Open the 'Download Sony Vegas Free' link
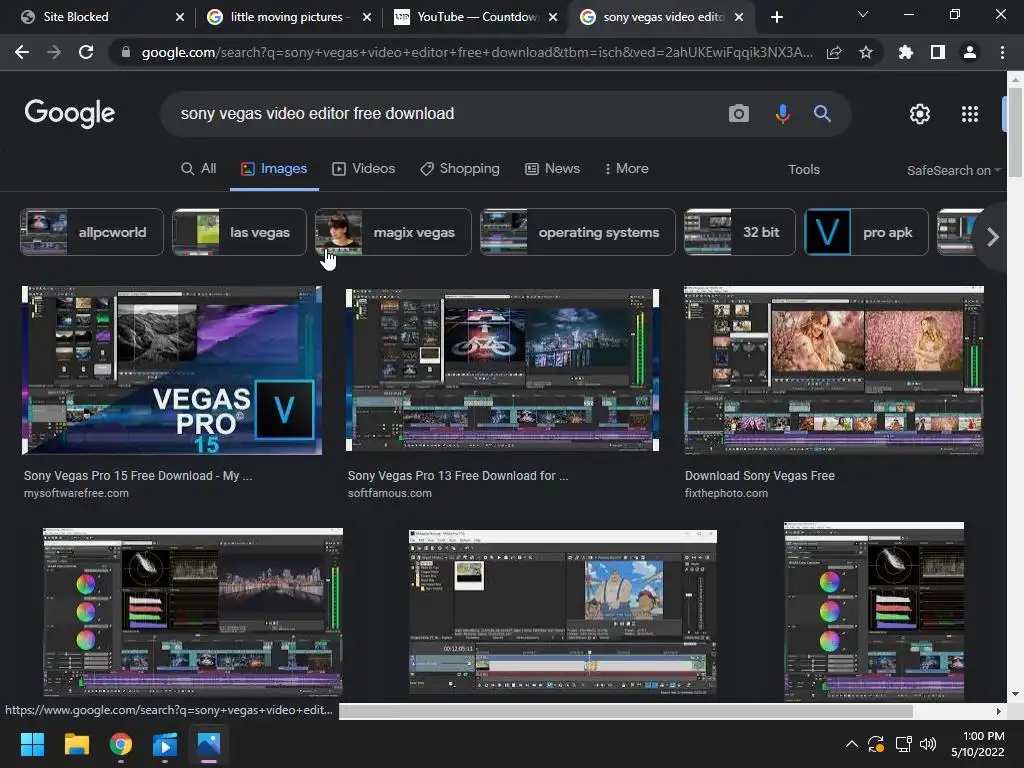 pyautogui.click(x=760, y=475)
